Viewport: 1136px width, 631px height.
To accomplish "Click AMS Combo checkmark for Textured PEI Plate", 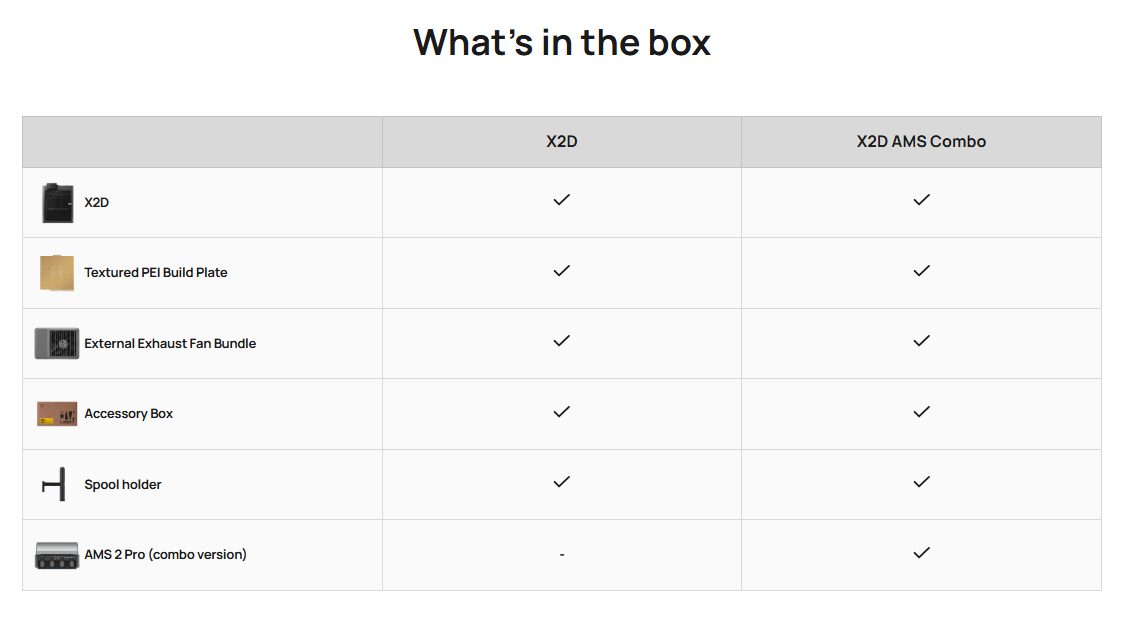I will [921, 271].
